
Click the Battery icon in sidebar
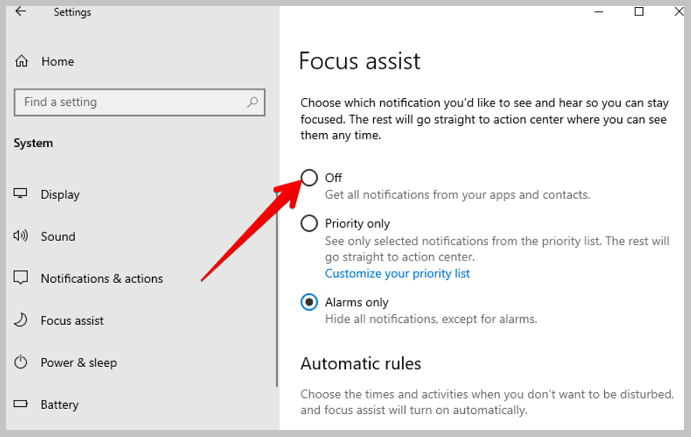tap(21, 404)
